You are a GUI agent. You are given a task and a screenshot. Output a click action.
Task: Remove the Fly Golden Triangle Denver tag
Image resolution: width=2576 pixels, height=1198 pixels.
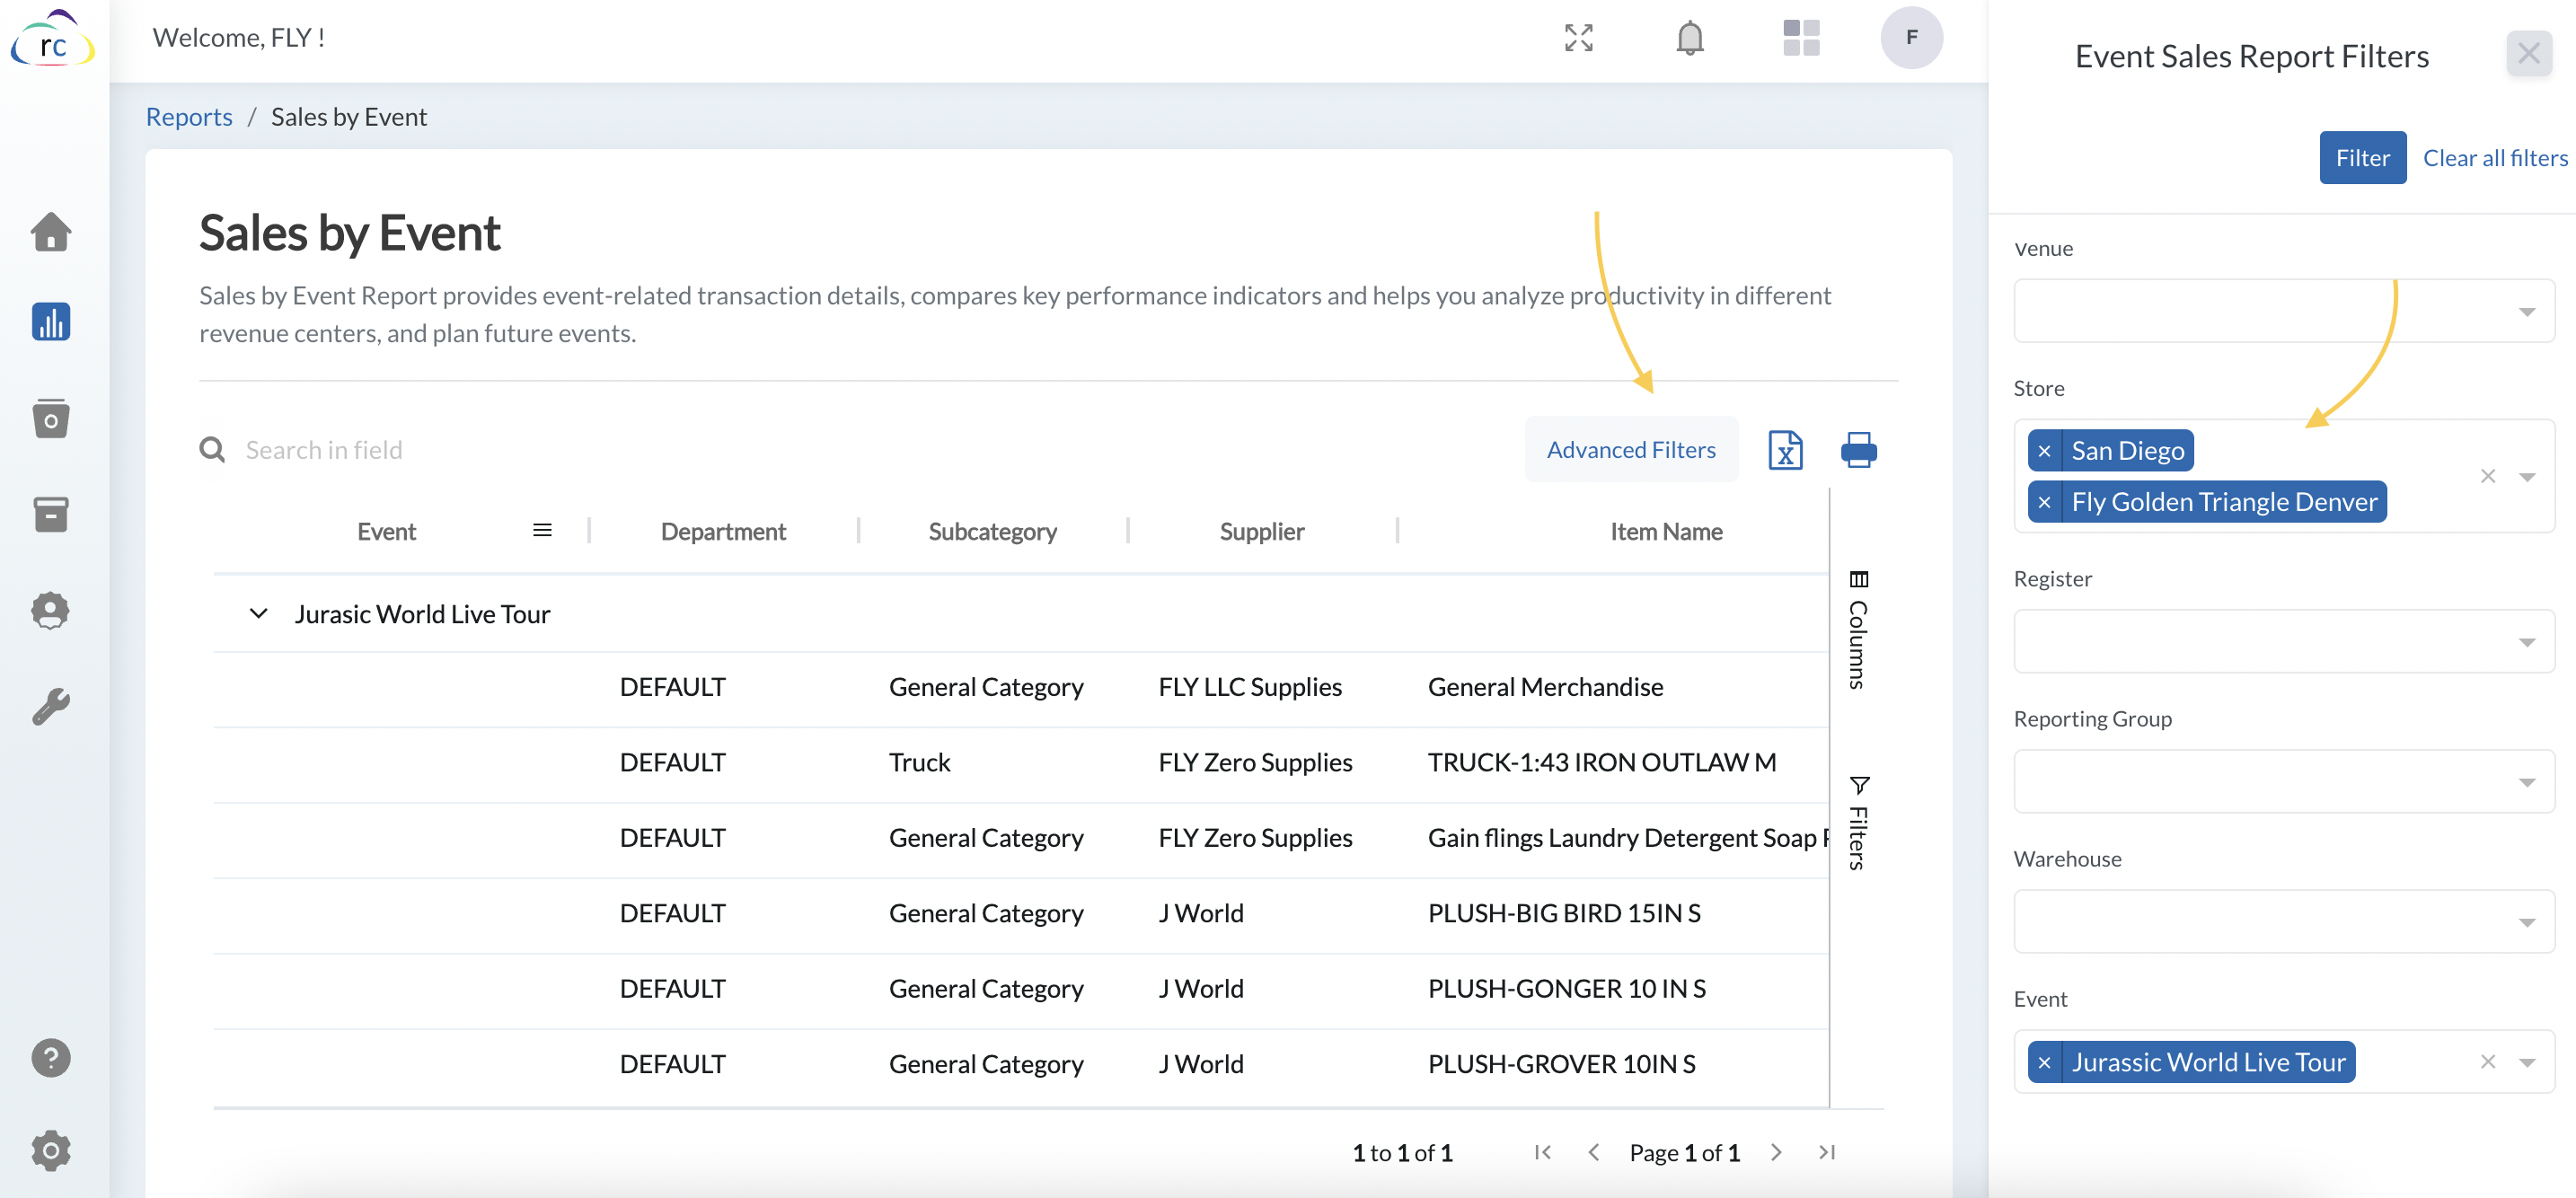(2044, 502)
